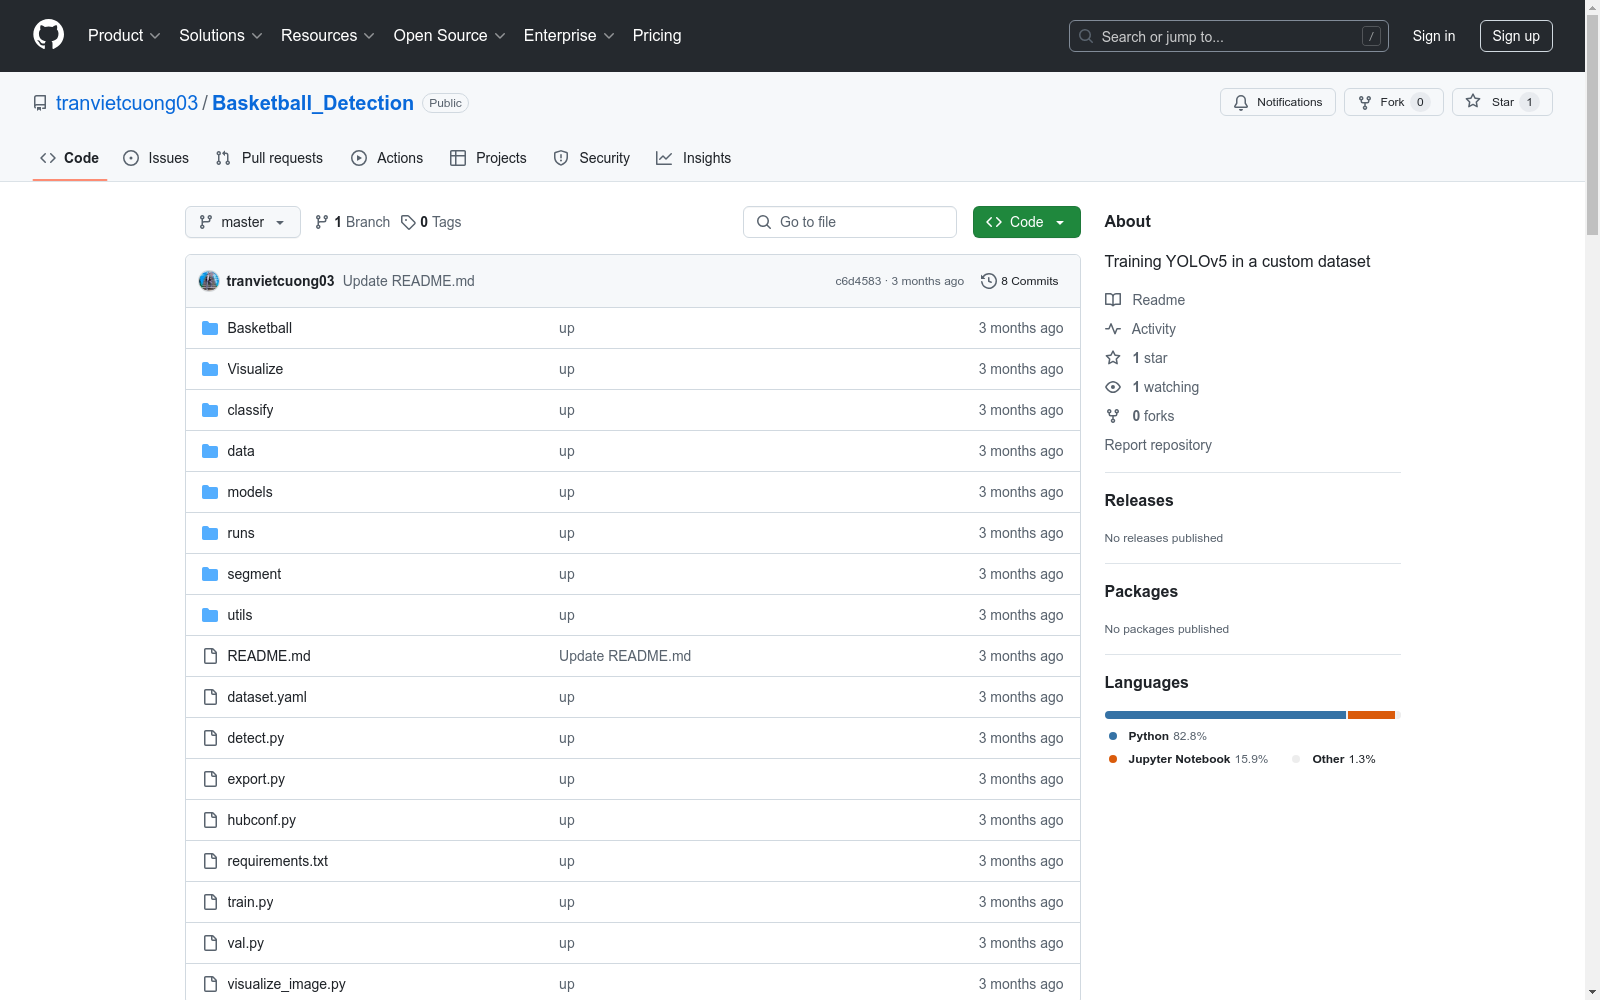
Task: Click the Visualize folder icon
Action: point(210,369)
